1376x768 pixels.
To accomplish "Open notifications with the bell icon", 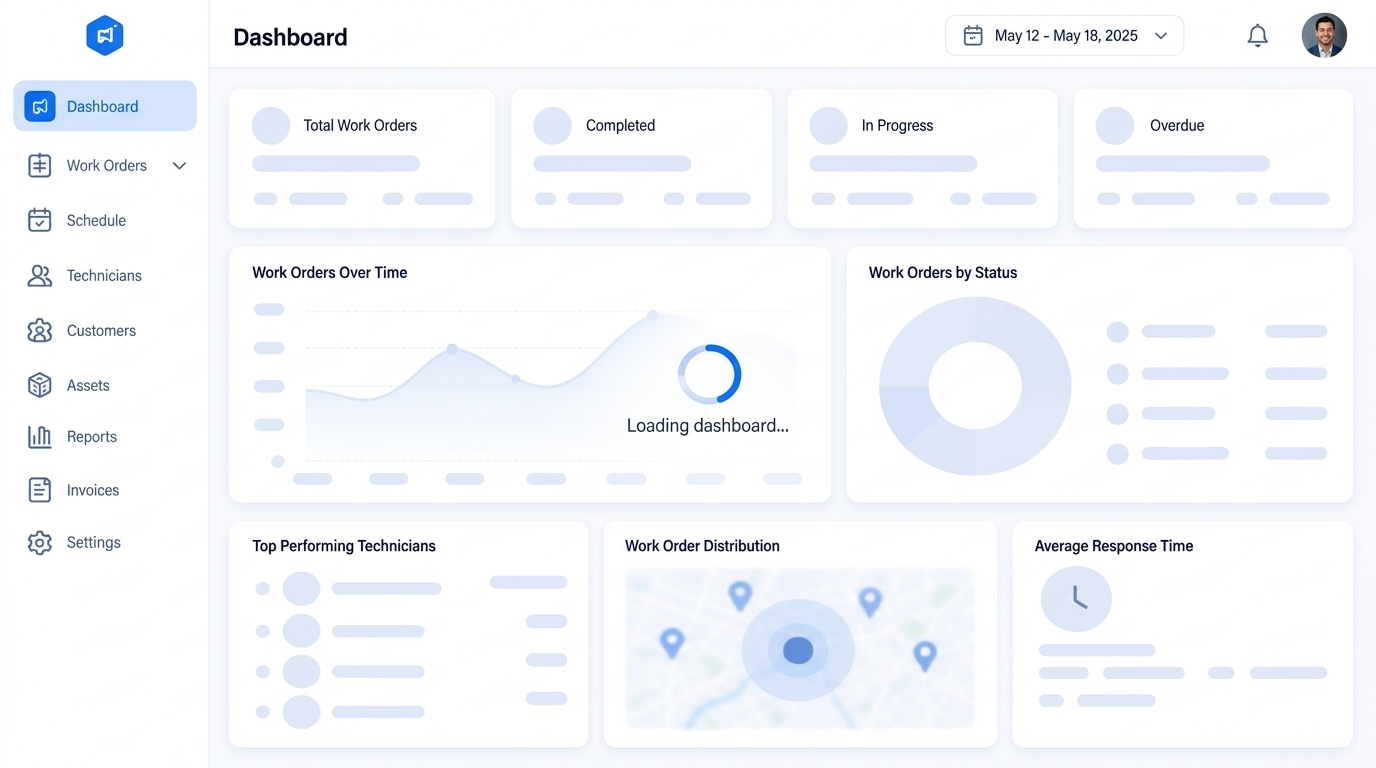I will (x=1257, y=36).
